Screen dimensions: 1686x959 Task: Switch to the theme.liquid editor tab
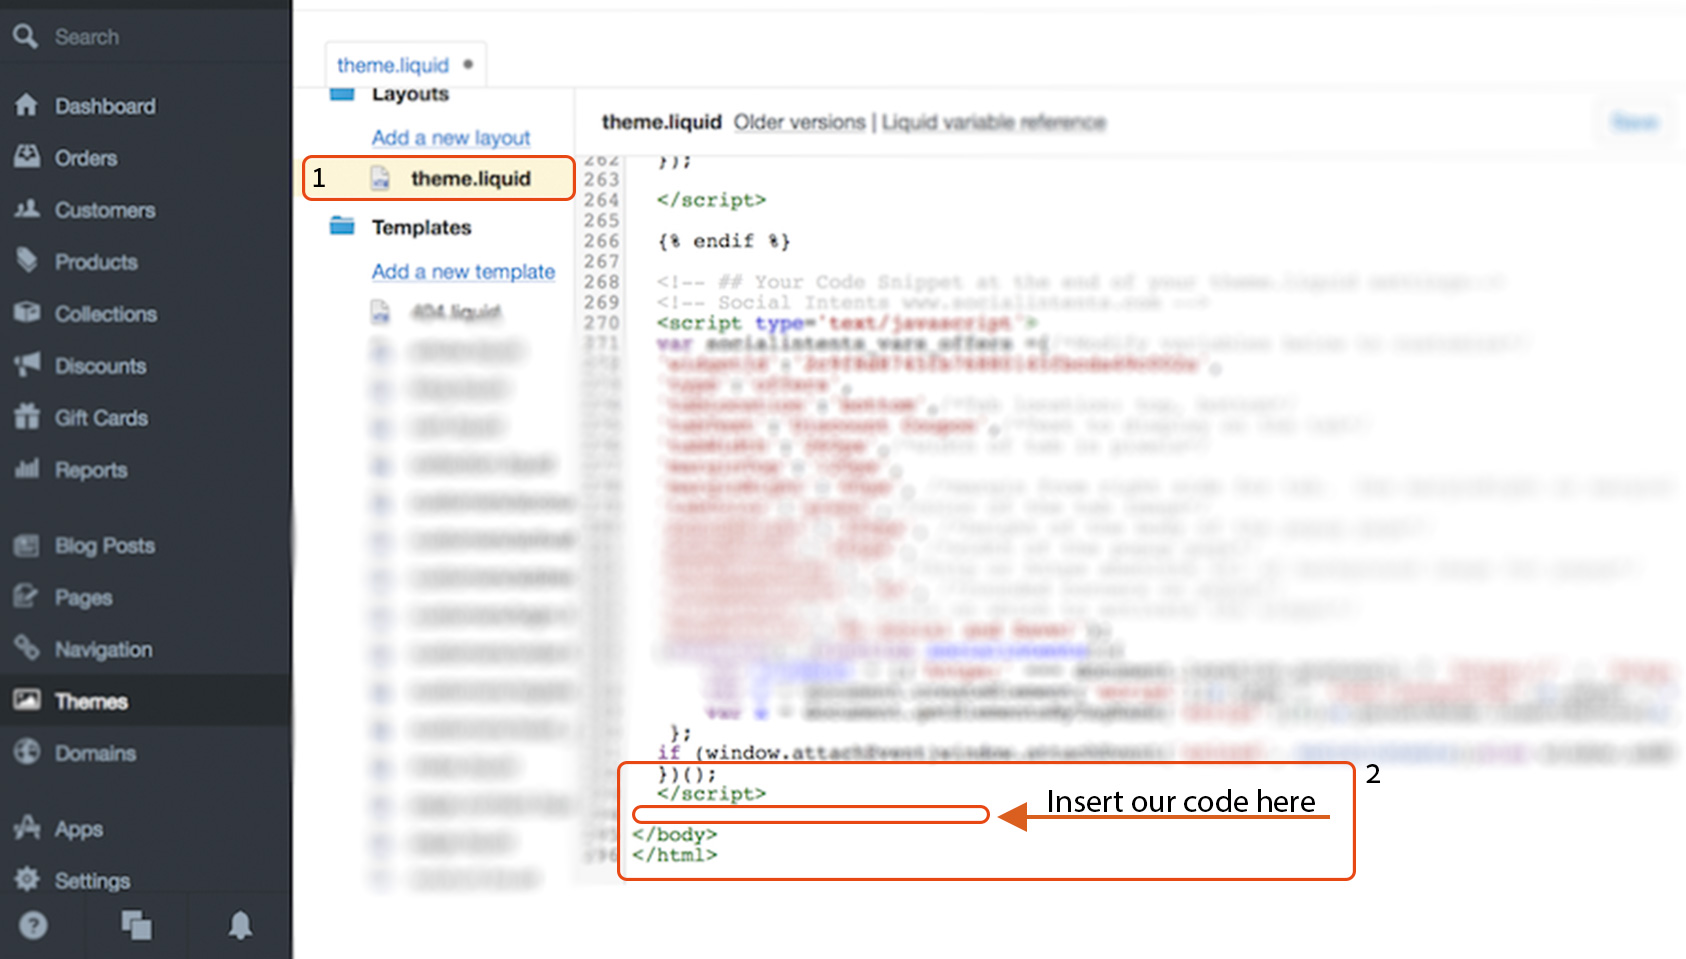(393, 65)
